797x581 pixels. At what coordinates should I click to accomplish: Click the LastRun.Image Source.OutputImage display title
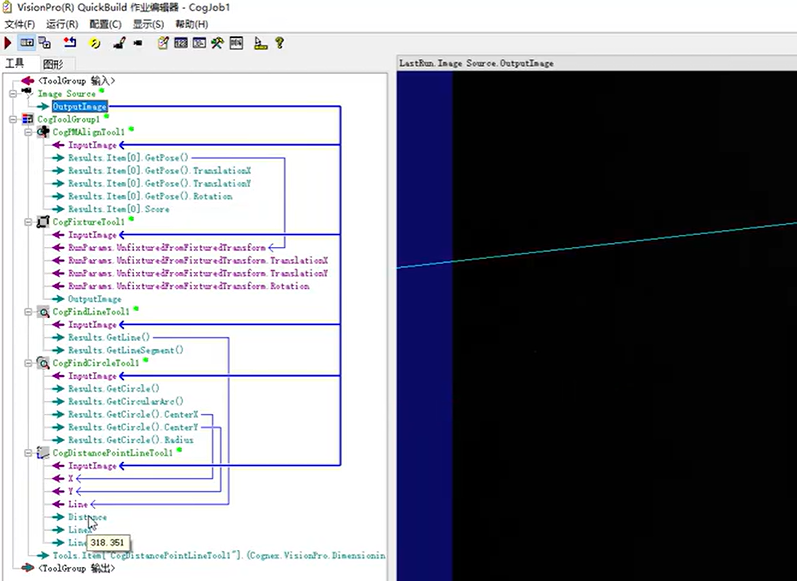click(x=476, y=64)
